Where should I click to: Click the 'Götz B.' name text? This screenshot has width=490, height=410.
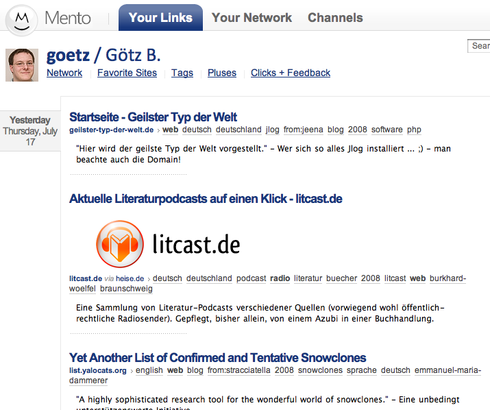pos(133,55)
